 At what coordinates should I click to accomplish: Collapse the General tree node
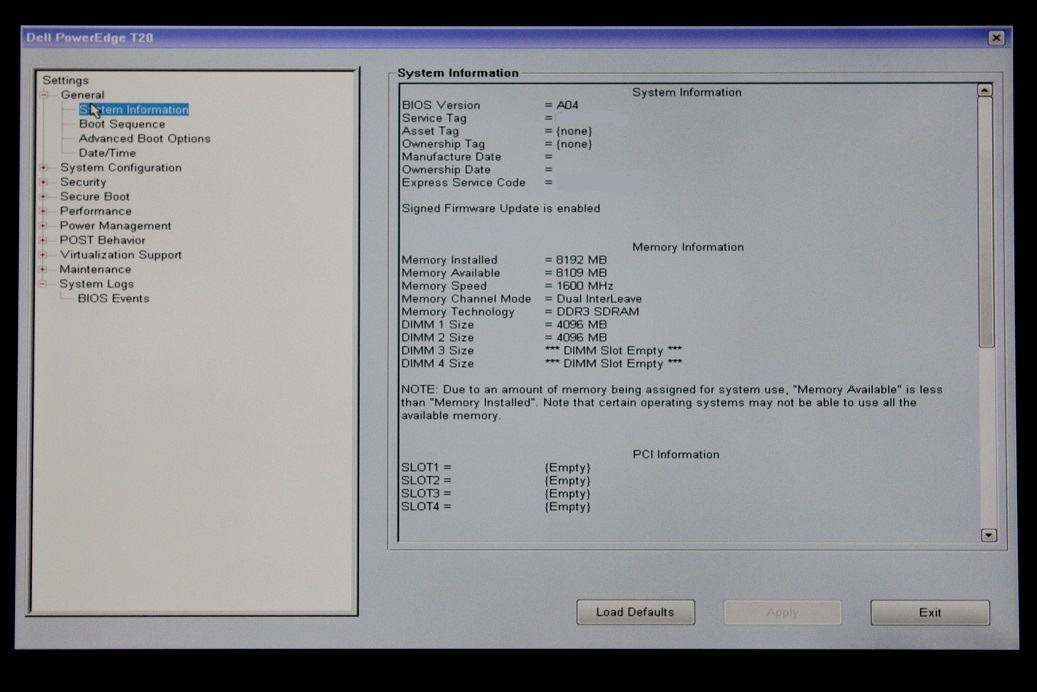click(44, 95)
